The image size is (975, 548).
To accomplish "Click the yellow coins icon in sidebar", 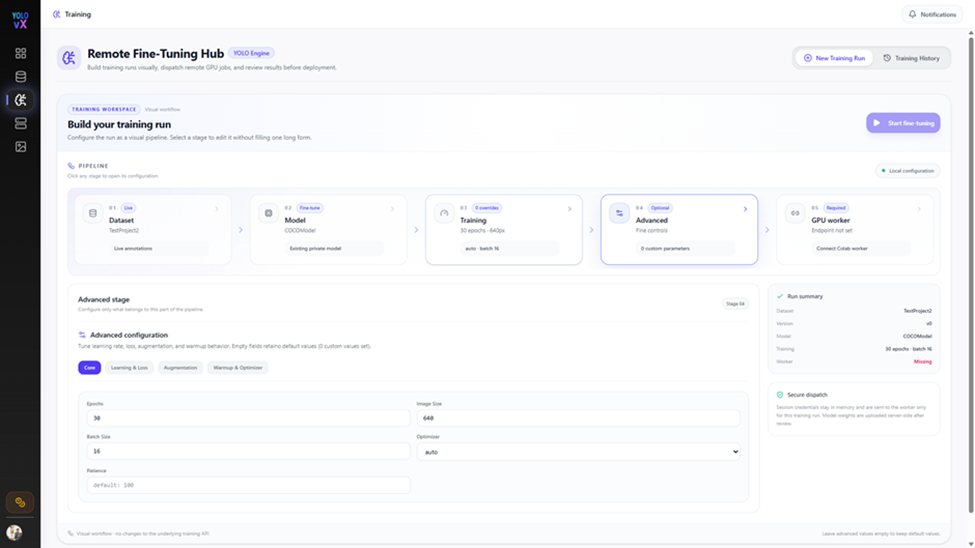I will pyautogui.click(x=20, y=502).
